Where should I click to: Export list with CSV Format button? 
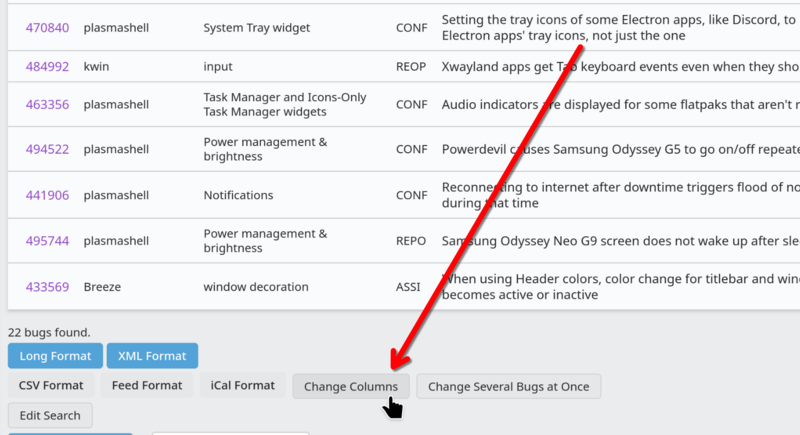[51, 386]
